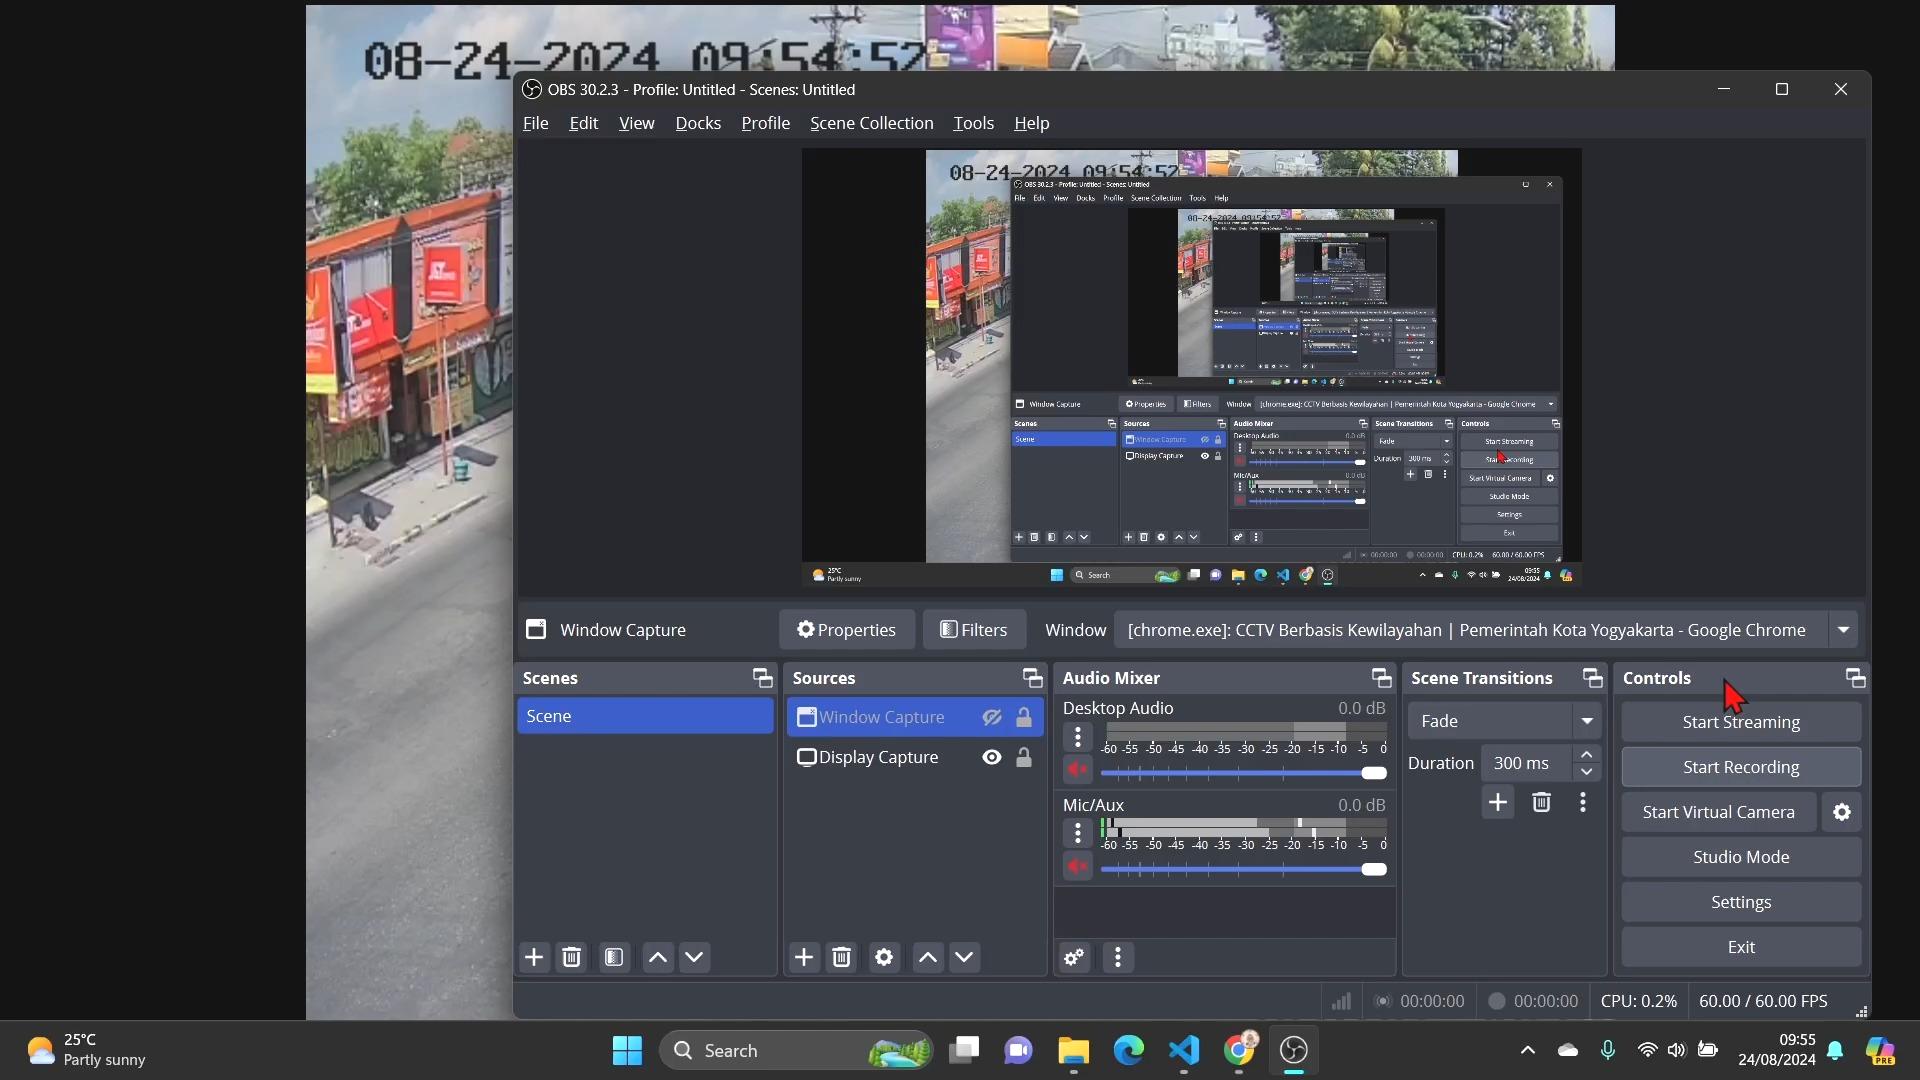Decrease transition duration with down stepper

(x=1587, y=772)
